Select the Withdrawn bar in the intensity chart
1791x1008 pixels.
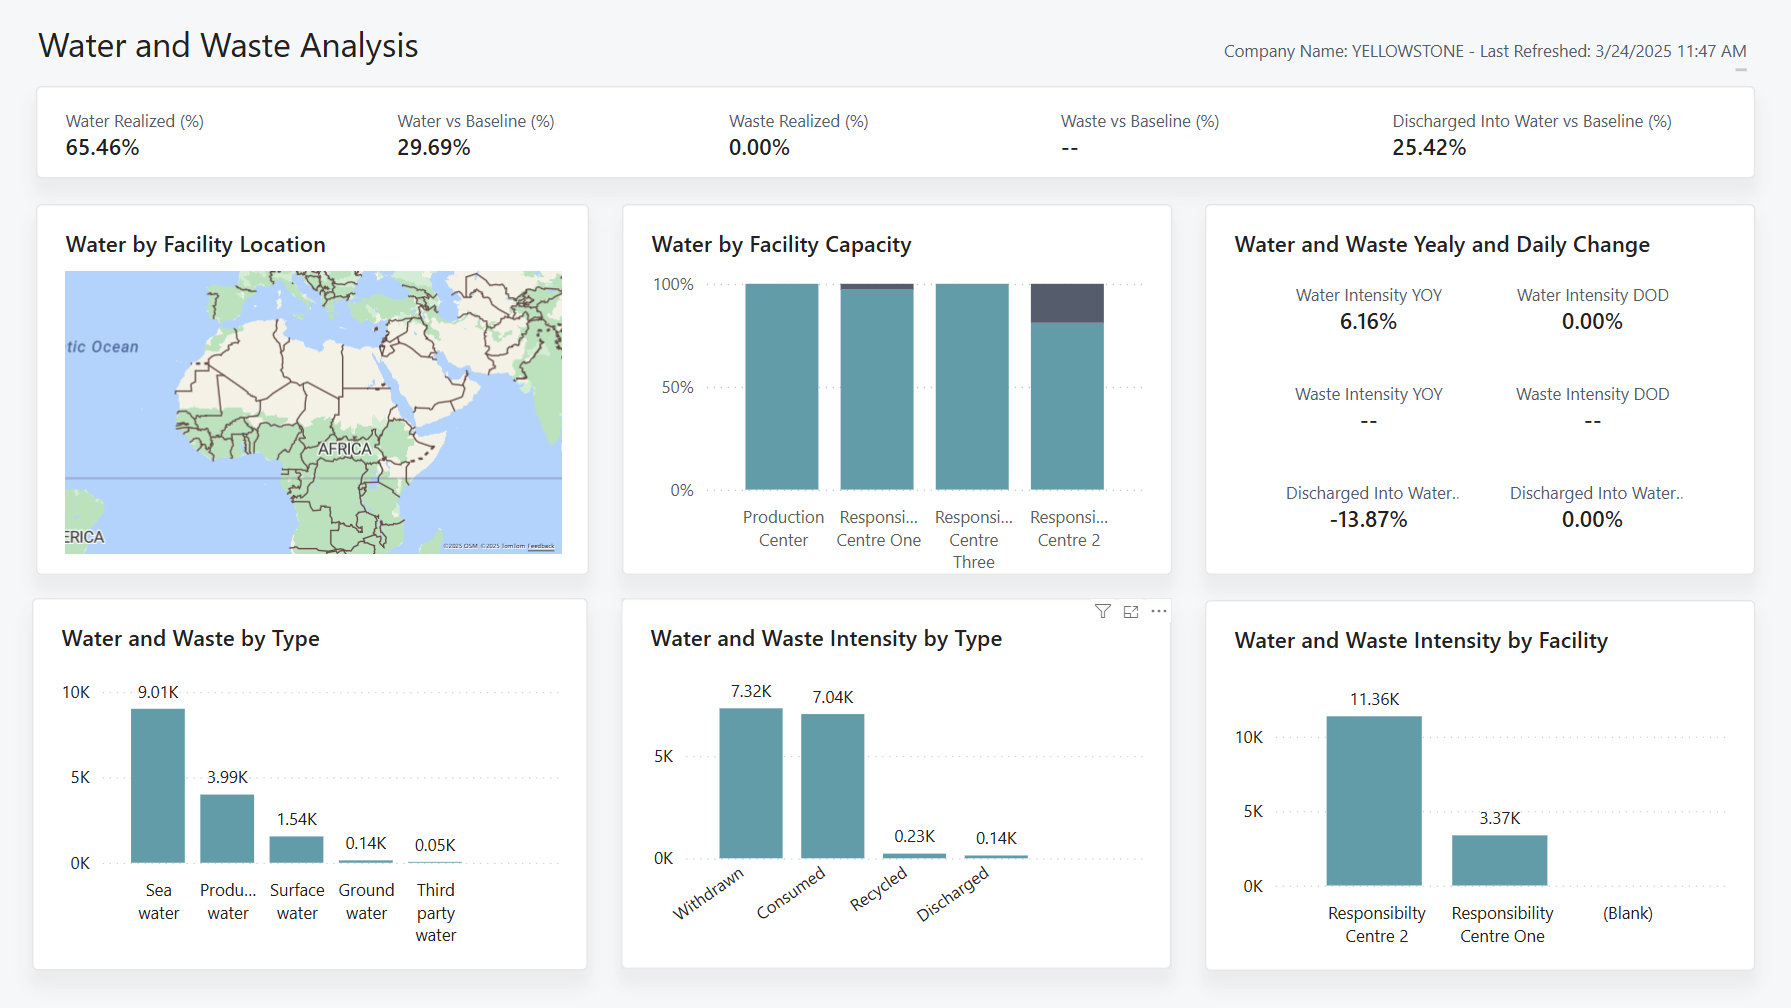click(x=751, y=780)
